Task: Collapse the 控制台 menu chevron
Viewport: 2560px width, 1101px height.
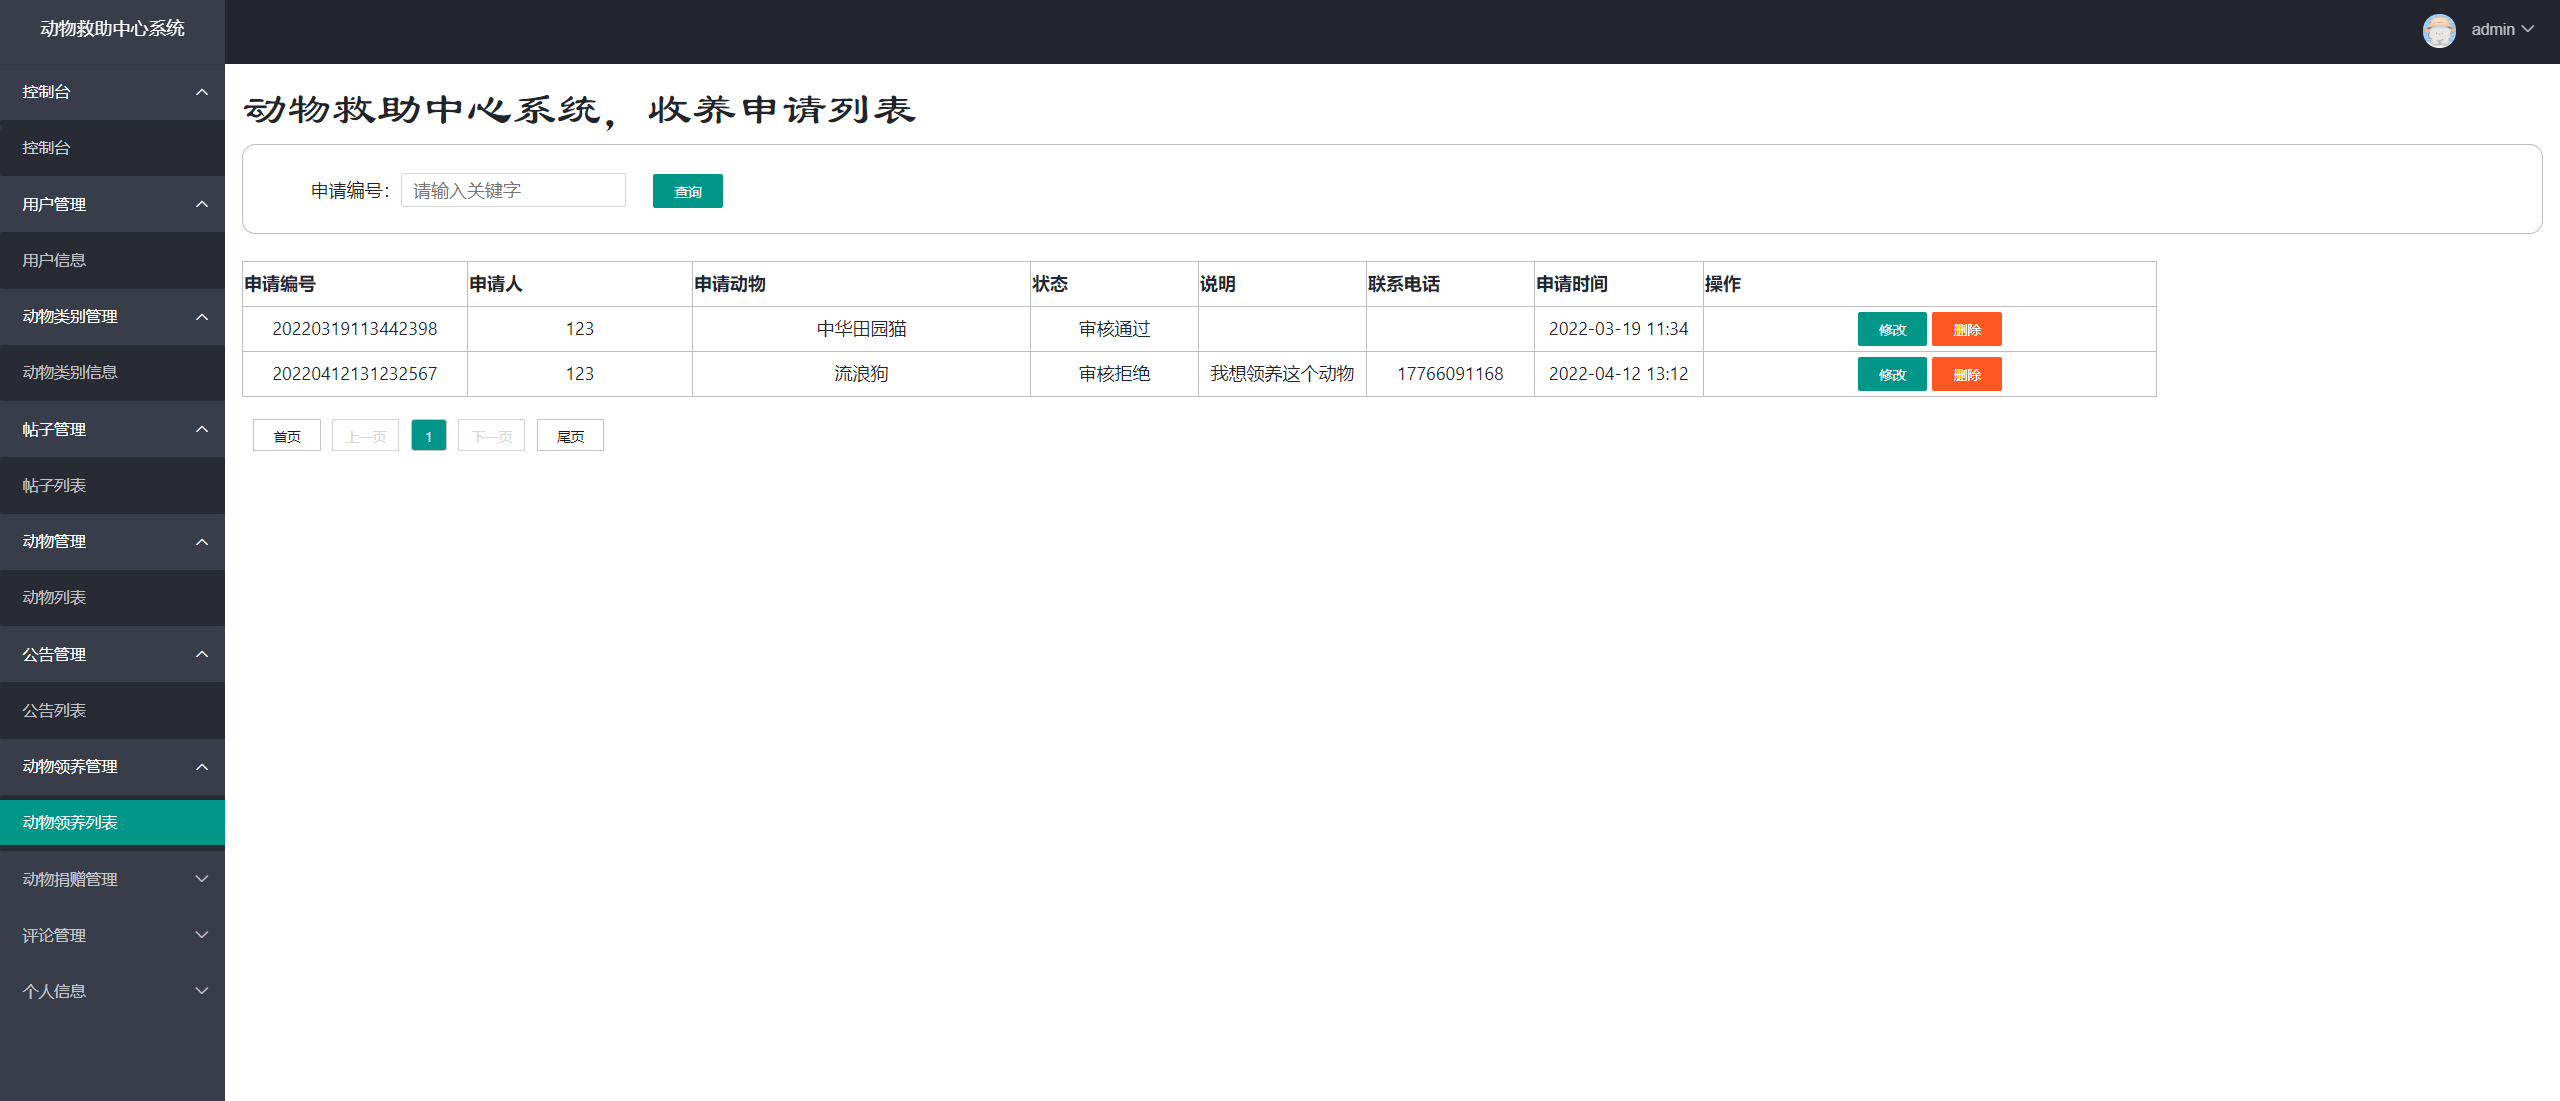Action: click(202, 92)
